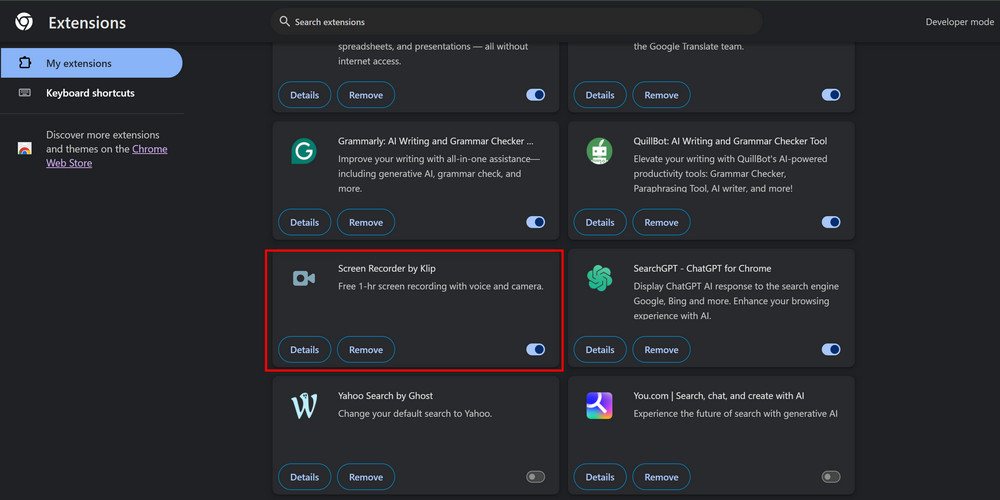Open Details for QuillBot
1000x500 pixels.
pos(600,222)
